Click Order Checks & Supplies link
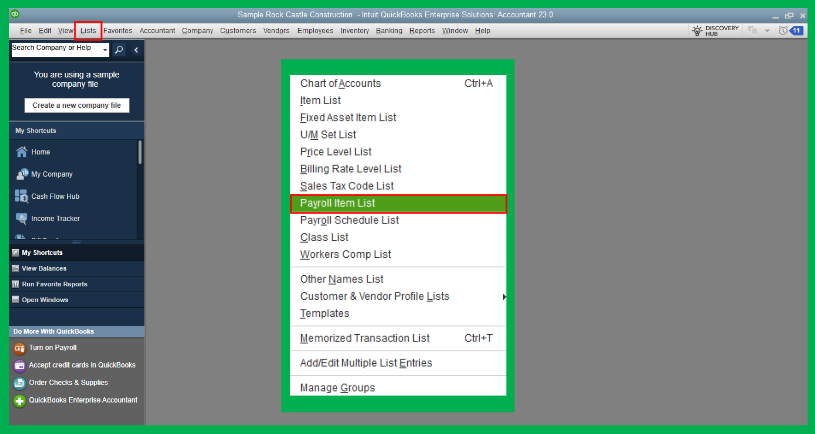Image resolution: width=815 pixels, height=434 pixels. pyautogui.click(x=69, y=383)
